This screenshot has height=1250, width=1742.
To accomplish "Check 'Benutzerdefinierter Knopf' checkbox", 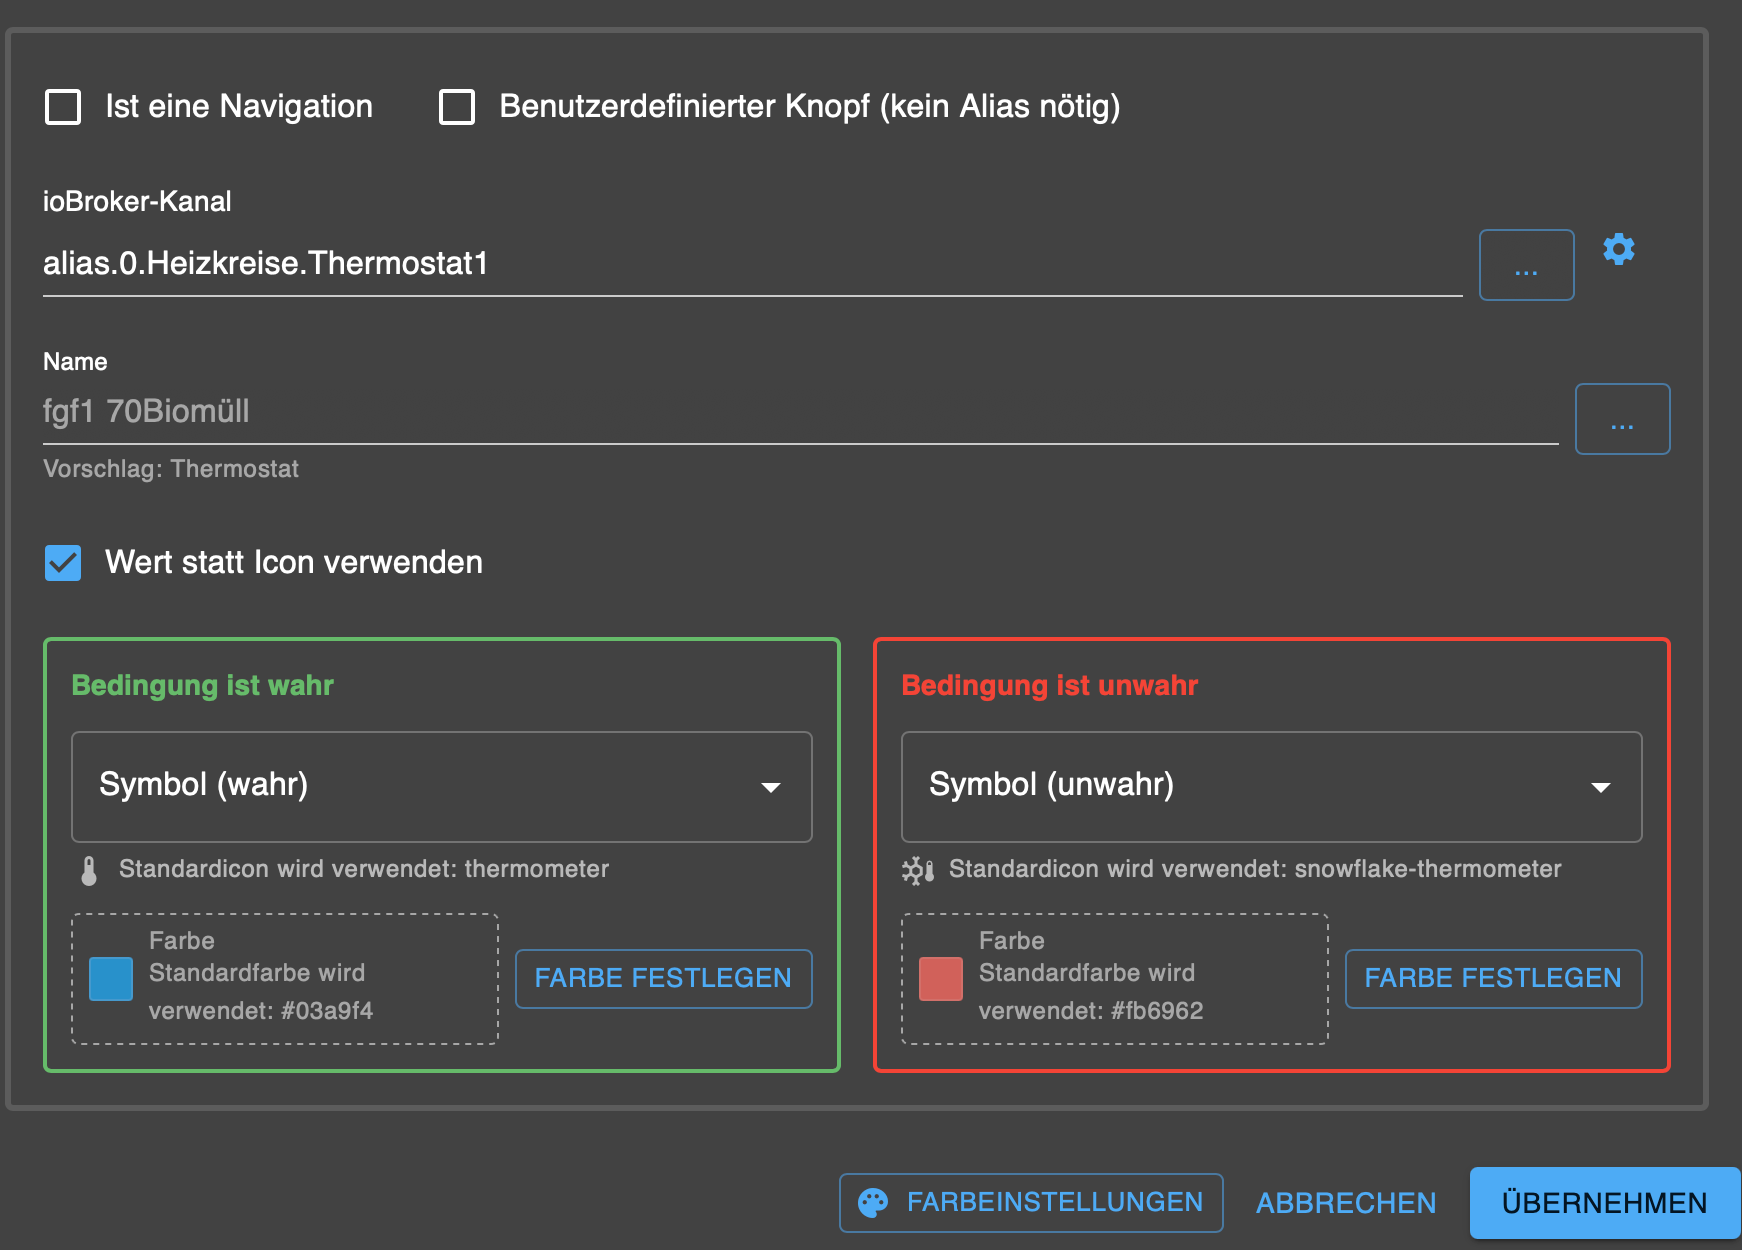I will [x=457, y=107].
